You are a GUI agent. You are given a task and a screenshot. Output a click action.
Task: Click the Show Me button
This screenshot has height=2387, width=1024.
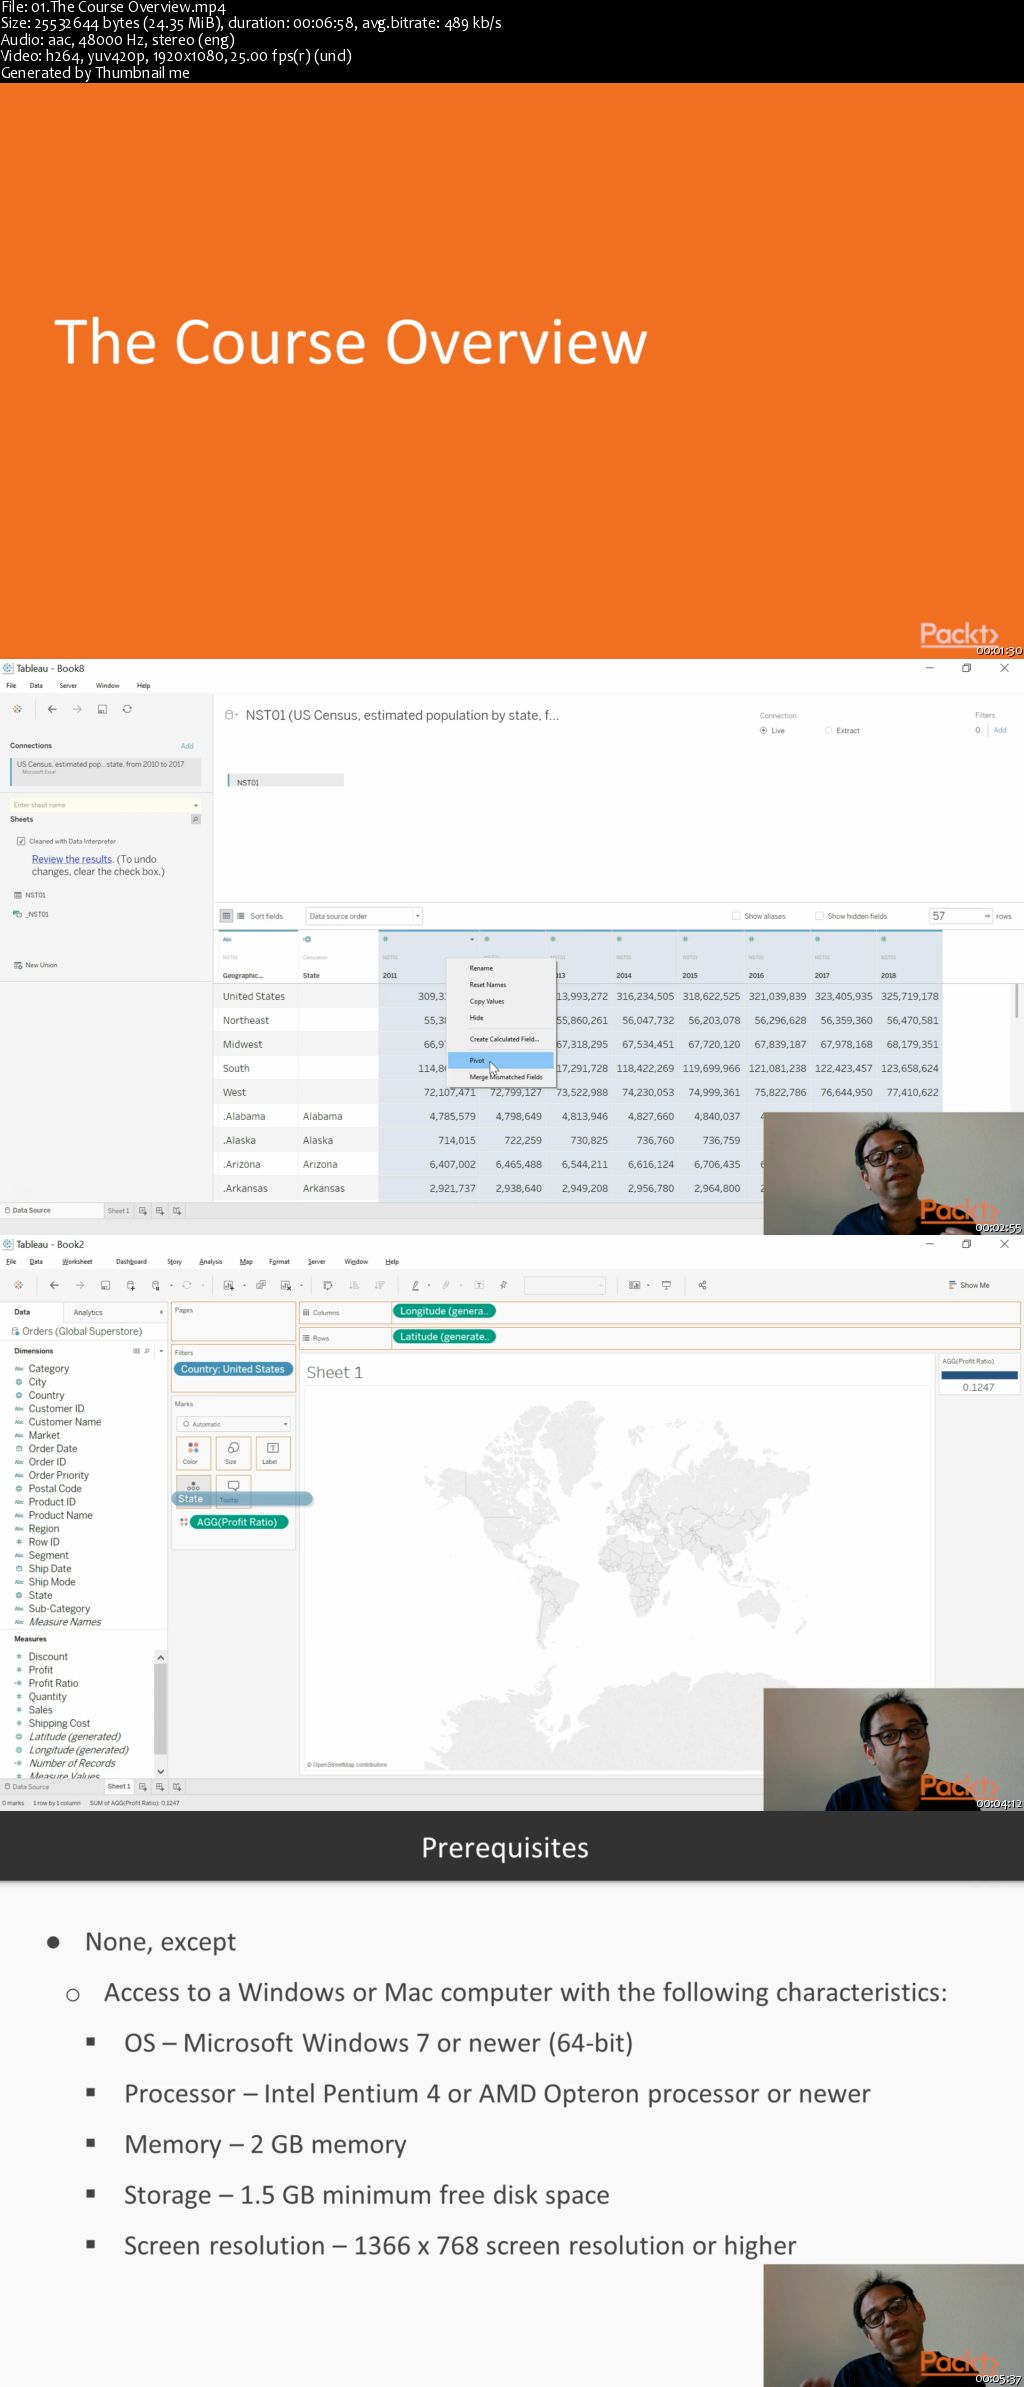tap(969, 1285)
